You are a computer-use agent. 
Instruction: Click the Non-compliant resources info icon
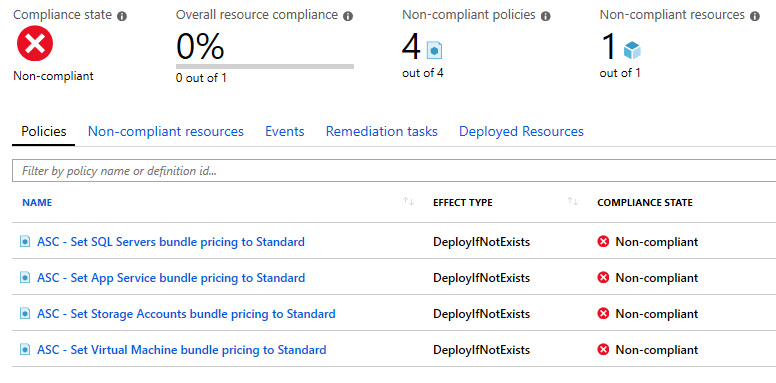tap(754, 16)
